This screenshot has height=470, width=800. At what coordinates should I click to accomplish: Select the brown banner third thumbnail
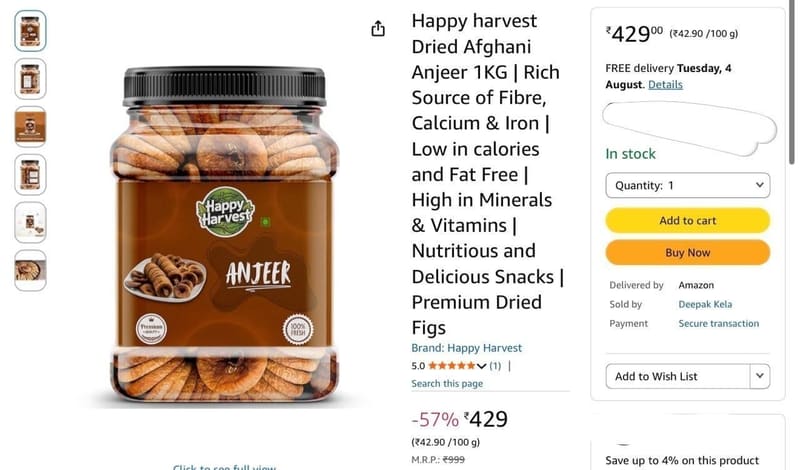pyautogui.click(x=30, y=127)
